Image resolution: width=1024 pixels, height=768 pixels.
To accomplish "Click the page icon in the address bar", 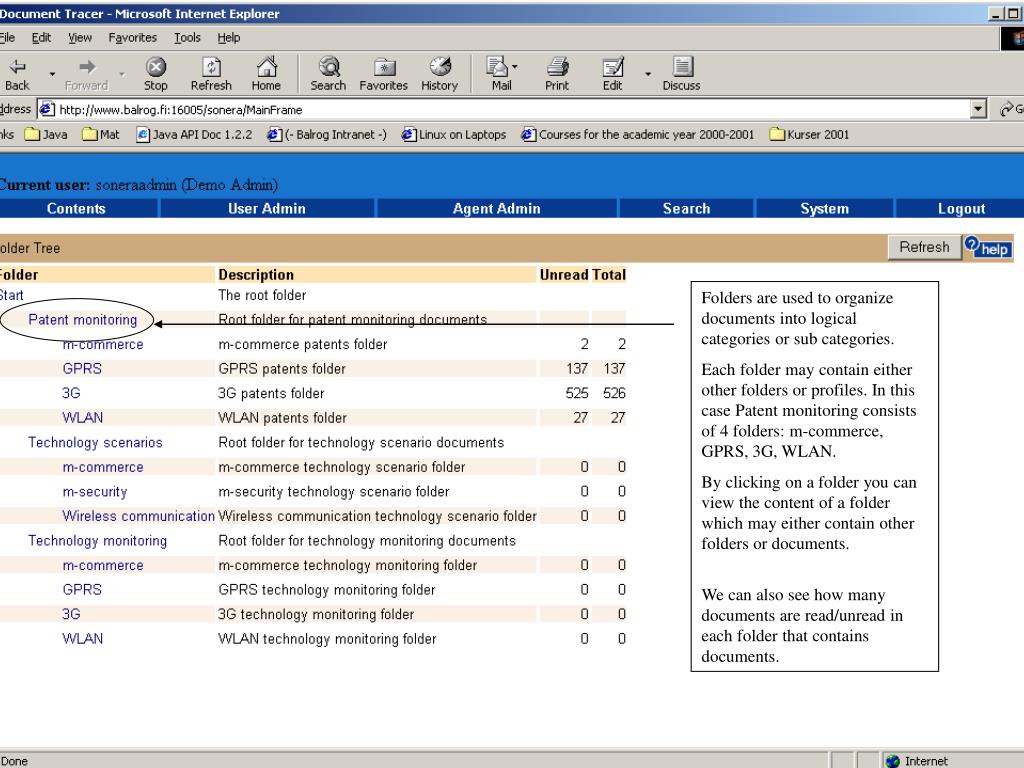I will pos(46,109).
